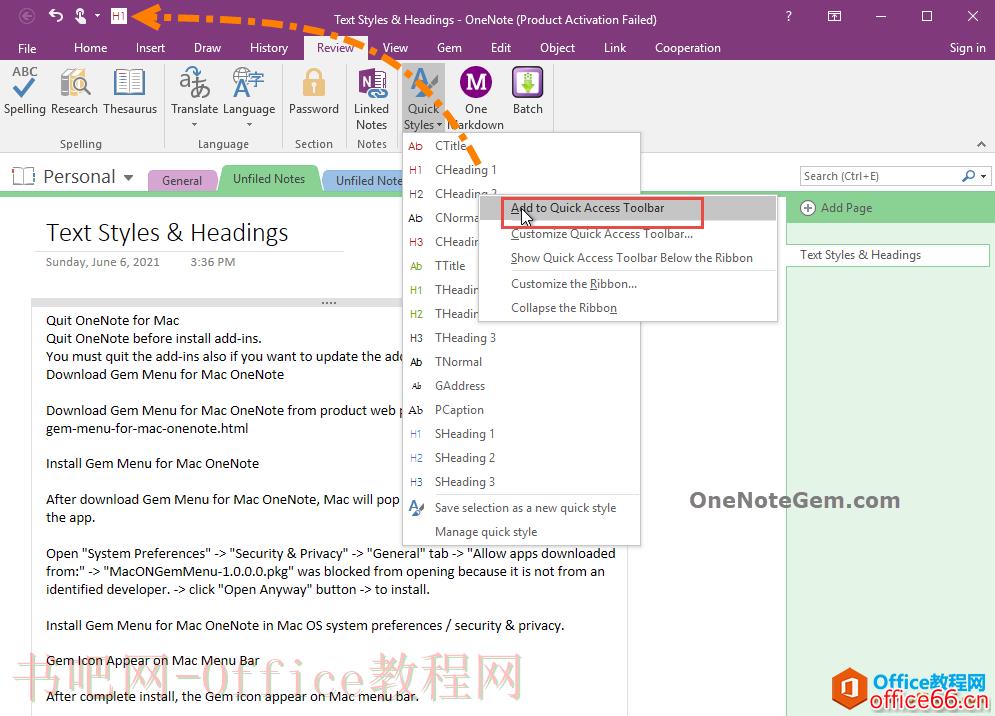Click the page title Text Styles & Headings
This screenshot has width=995, height=716.
[167, 233]
